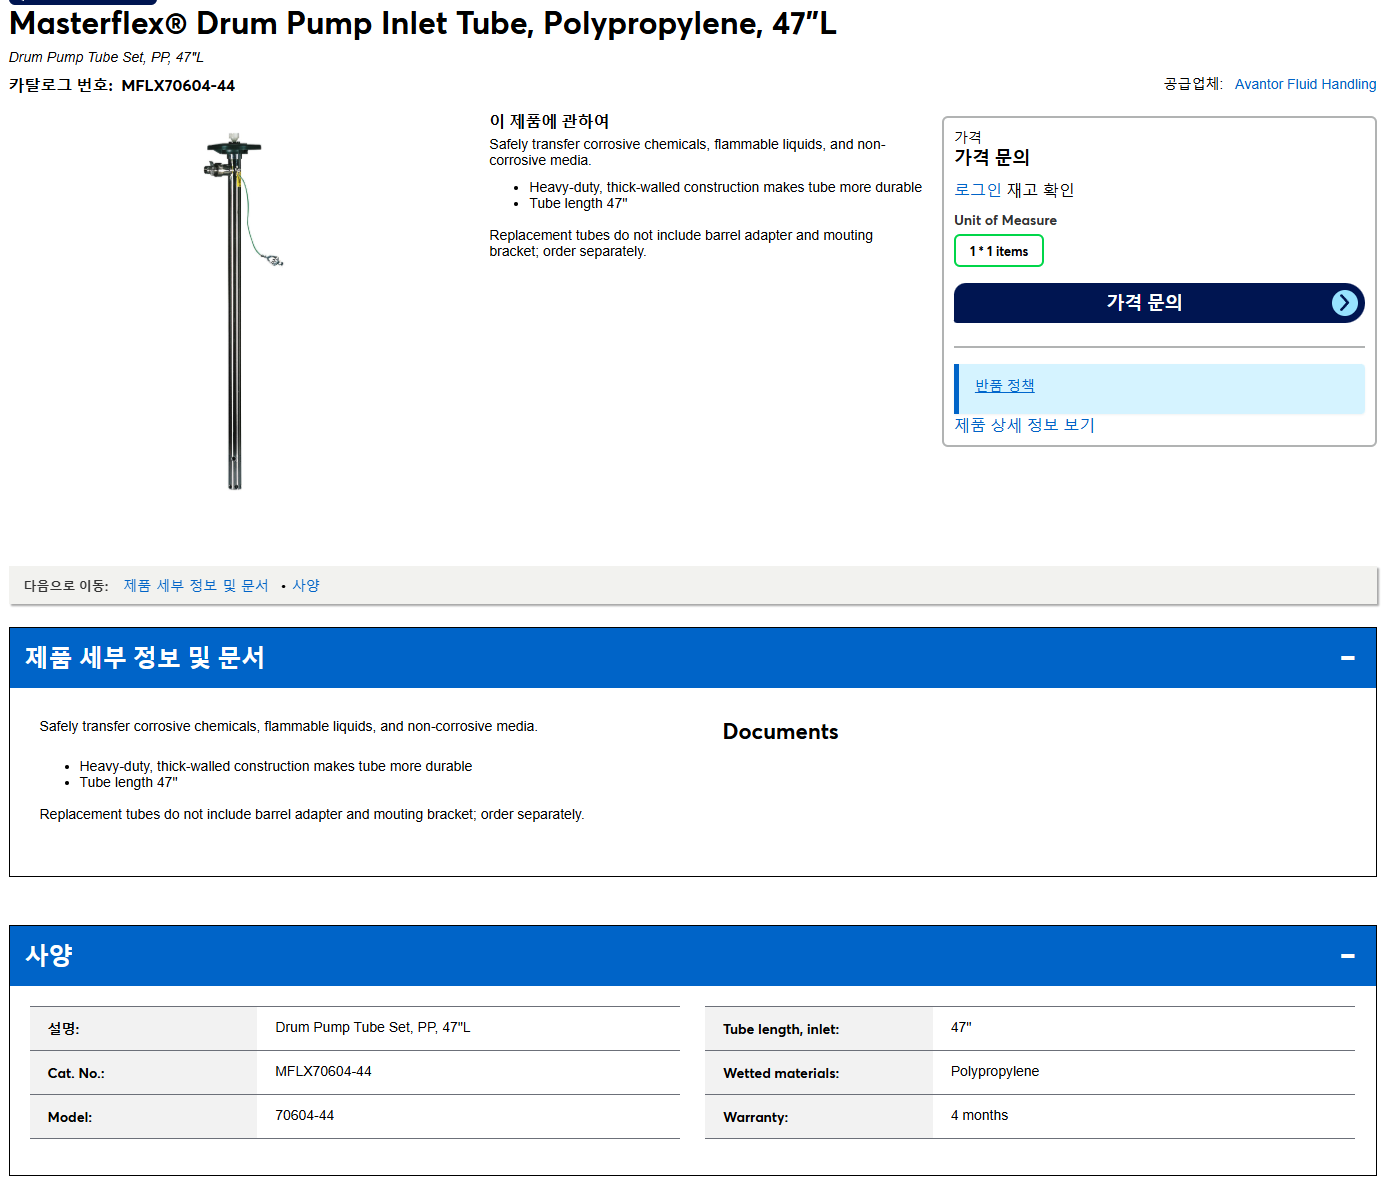Screen dimensions: 1384x1196
Task: View 제품 상세 정보 보기 link
Action: (x=1024, y=425)
